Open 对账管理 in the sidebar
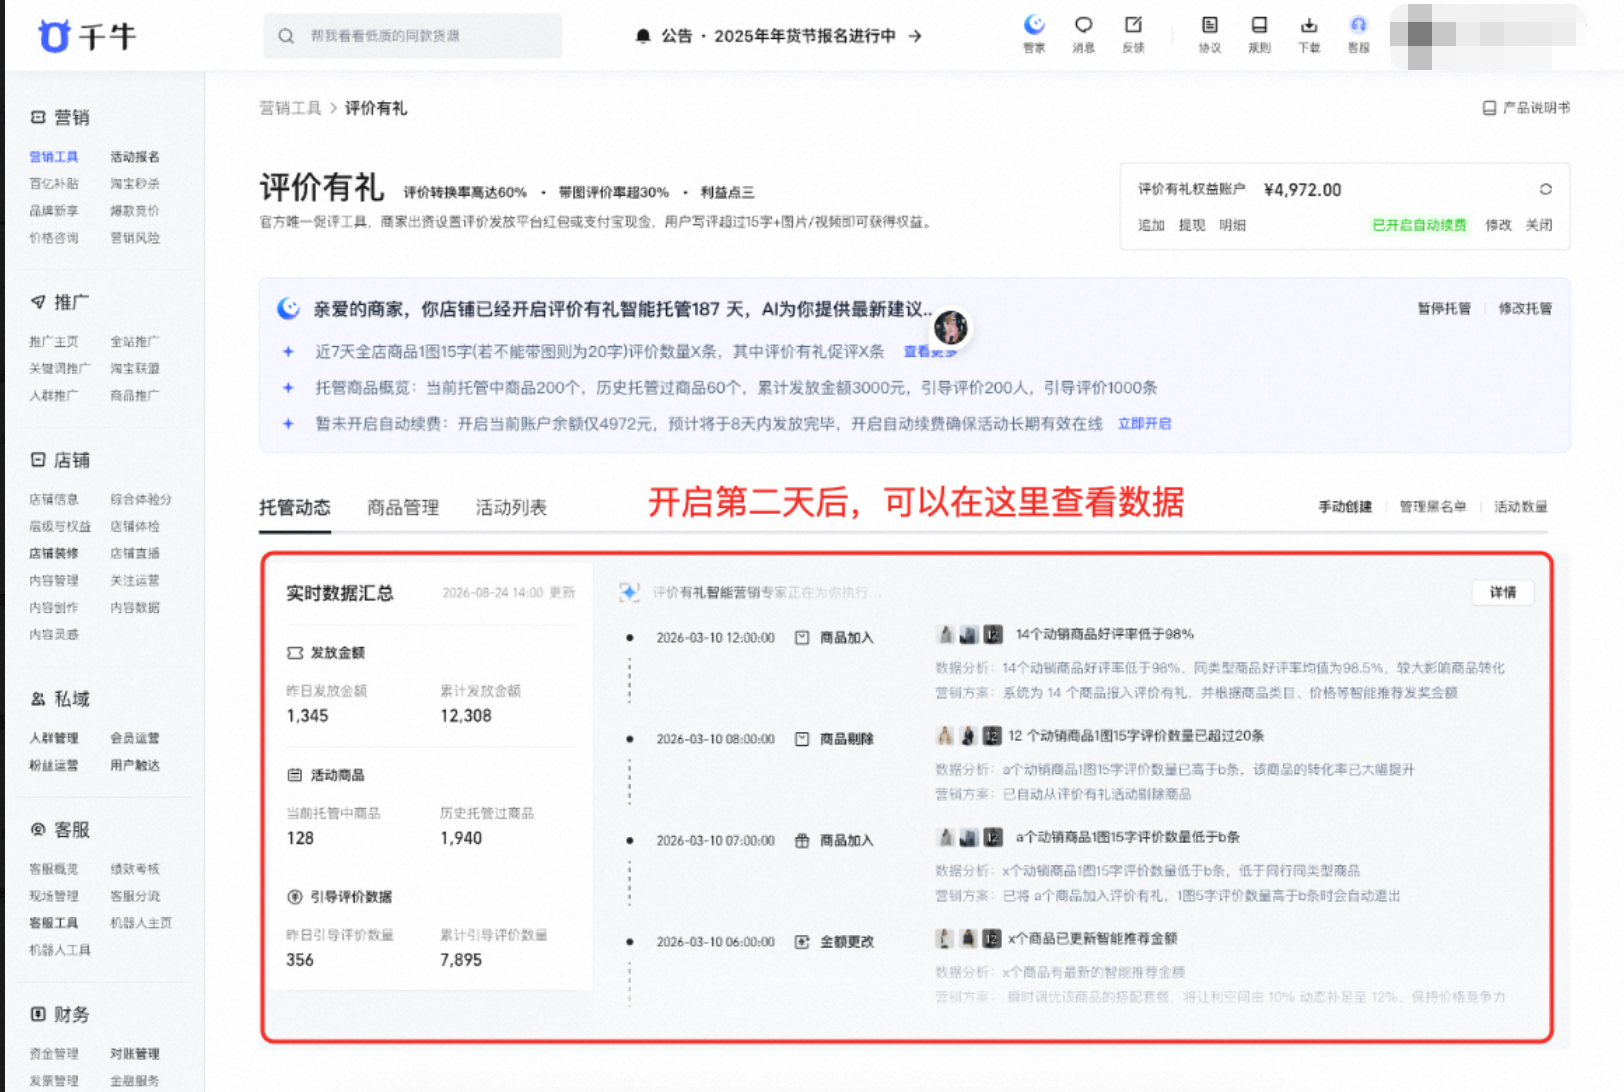 point(135,1054)
